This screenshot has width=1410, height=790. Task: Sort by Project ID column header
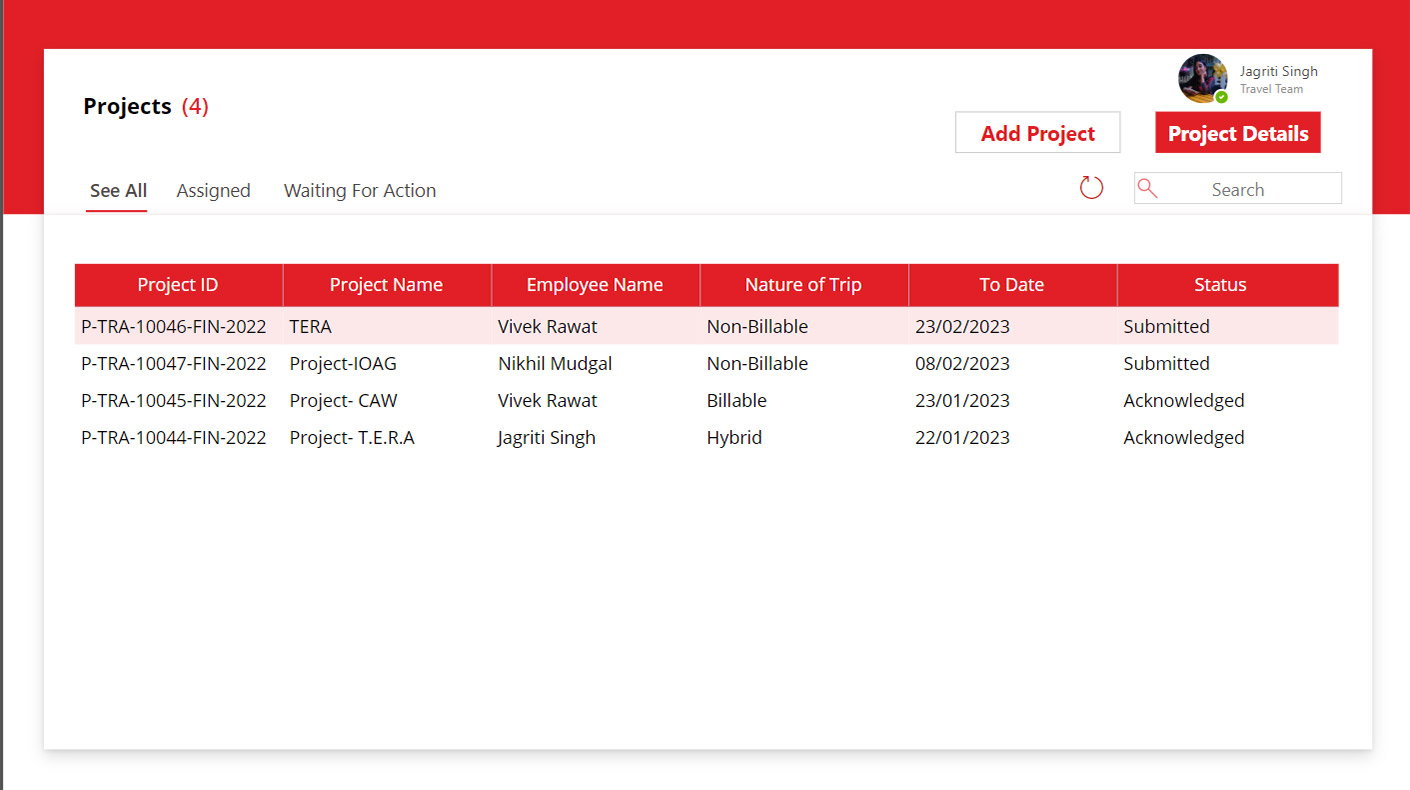click(178, 285)
